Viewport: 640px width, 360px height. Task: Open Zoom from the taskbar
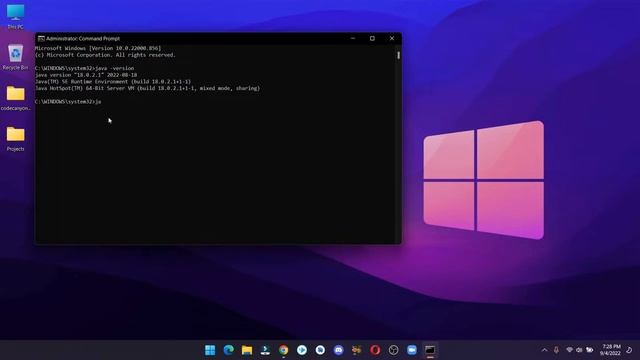tap(412, 350)
